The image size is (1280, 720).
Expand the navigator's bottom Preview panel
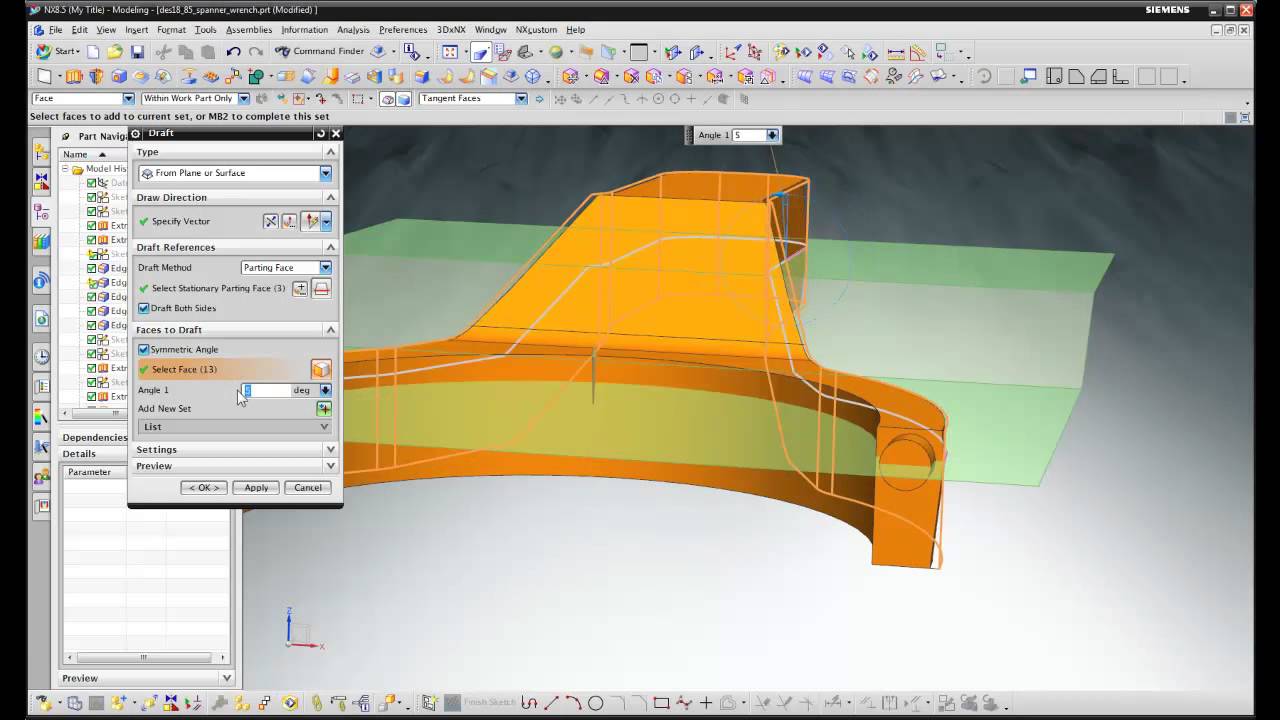tap(226, 678)
